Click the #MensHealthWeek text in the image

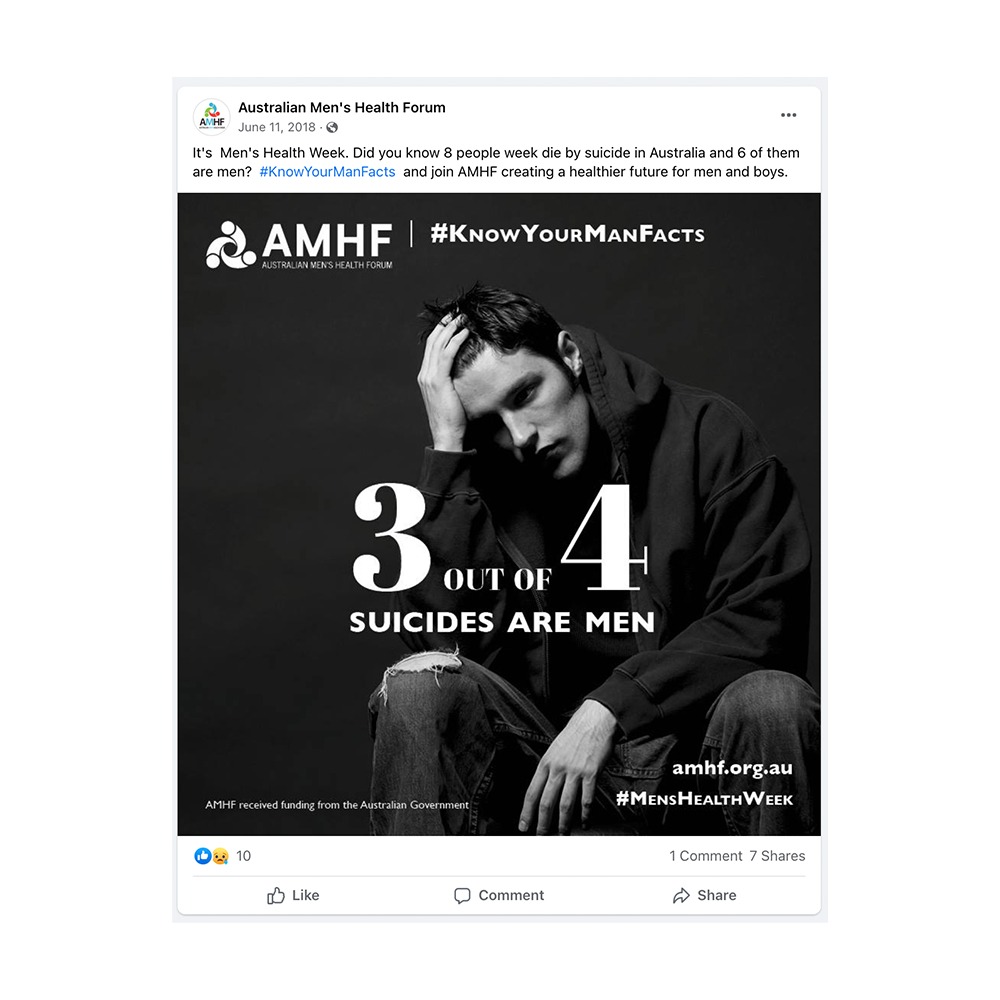[704, 798]
